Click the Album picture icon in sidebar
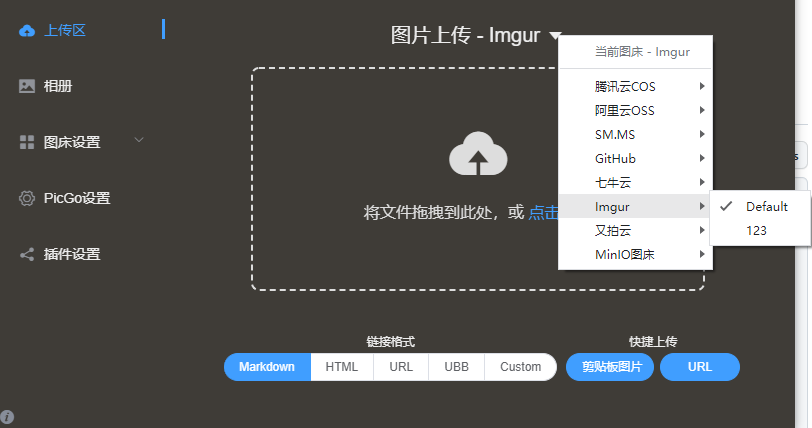The width and height of the screenshot is (812, 428). click(27, 86)
